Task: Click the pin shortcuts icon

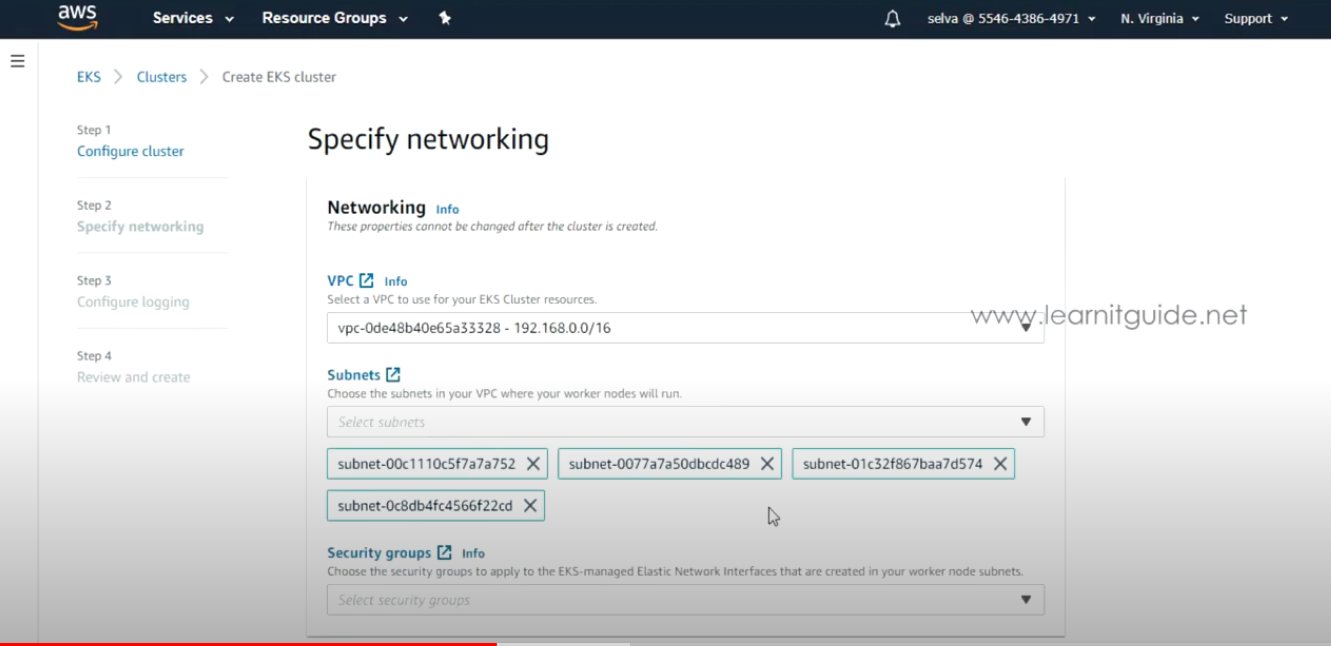Action: [445, 18]
